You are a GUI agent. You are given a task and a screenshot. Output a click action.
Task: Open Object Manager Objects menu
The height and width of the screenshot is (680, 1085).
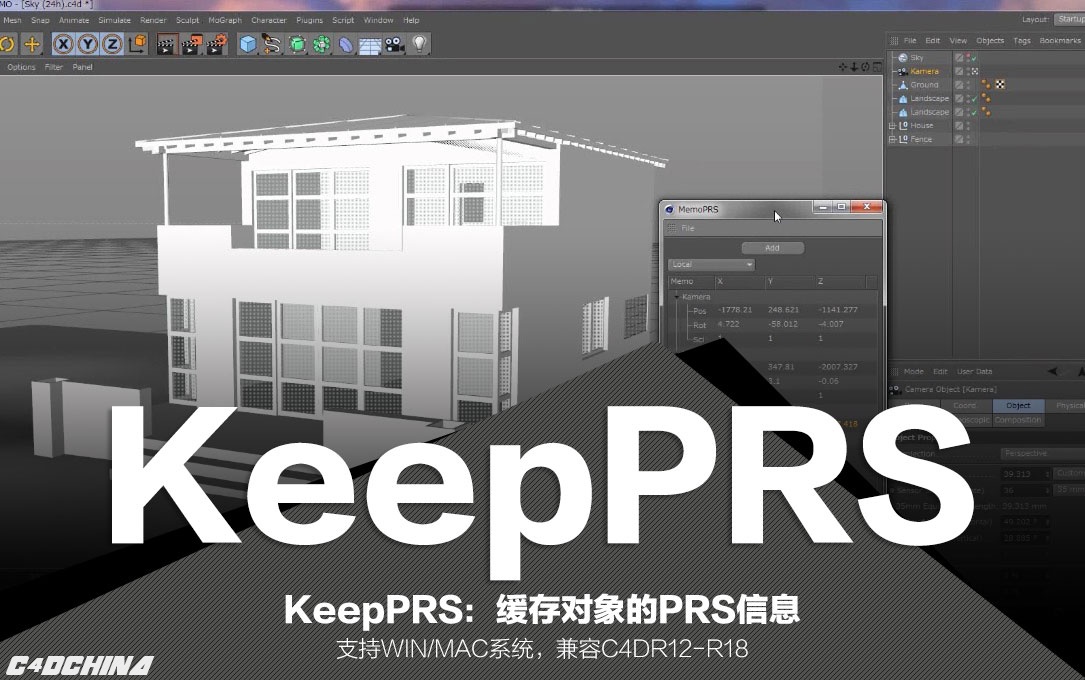tap(990, 41)
